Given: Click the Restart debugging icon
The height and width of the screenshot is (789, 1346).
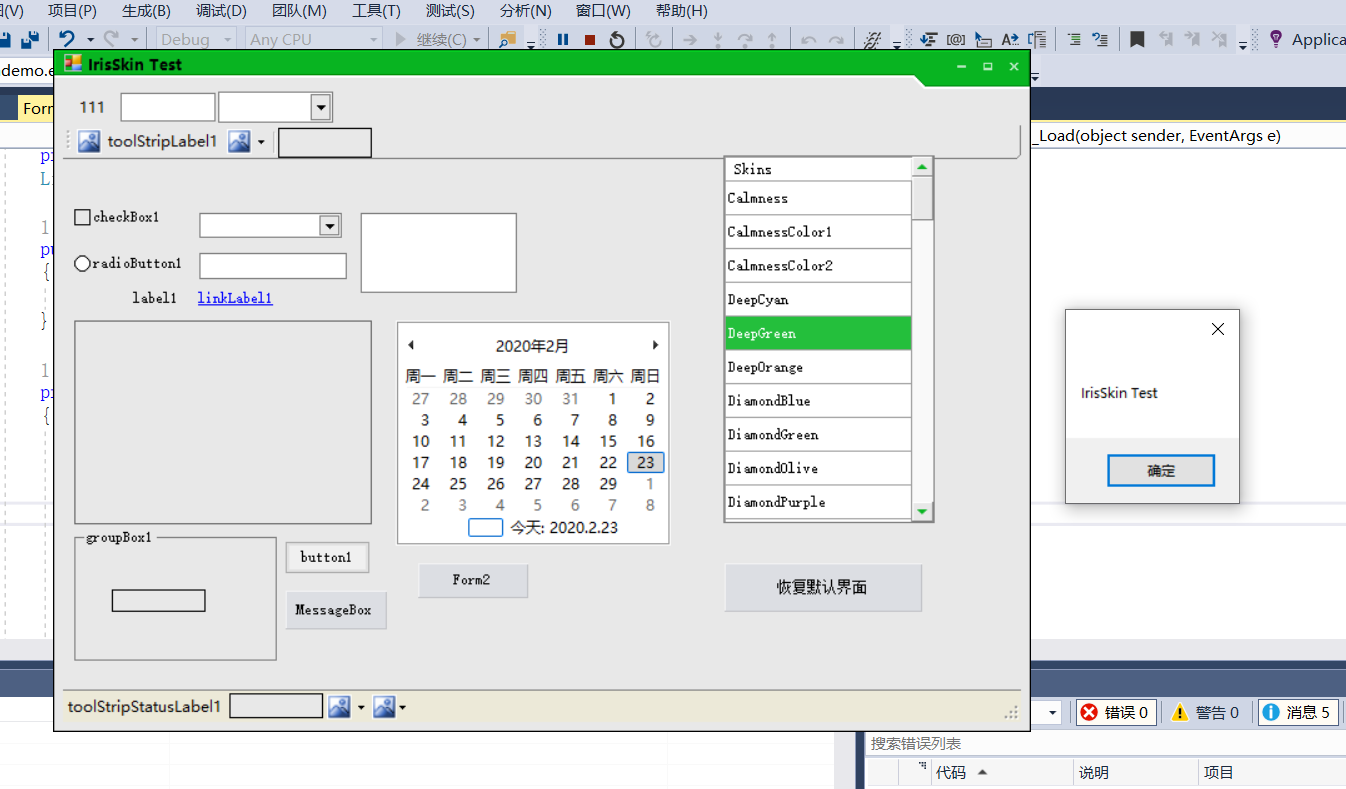Looking at the screenshot, I should (x=617, y=40).
